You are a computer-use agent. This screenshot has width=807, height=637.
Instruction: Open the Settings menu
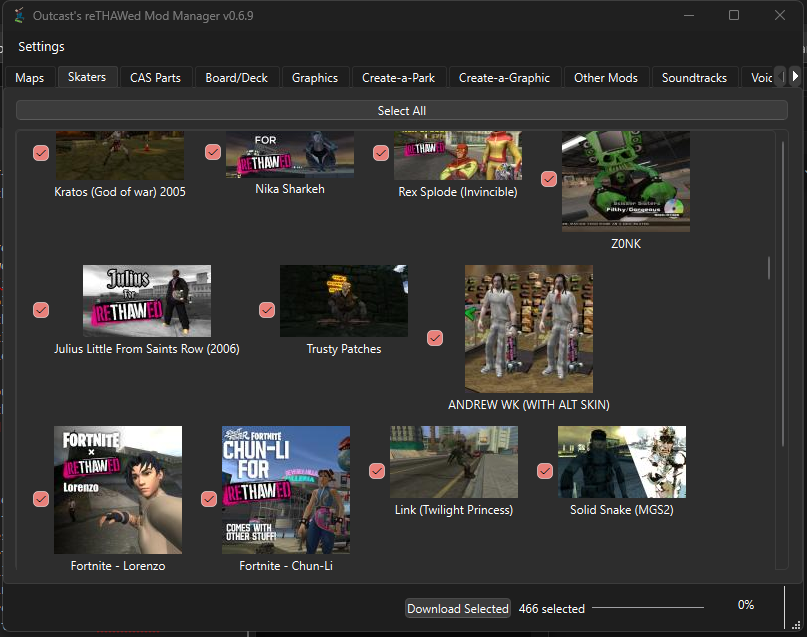click(41, 47)
